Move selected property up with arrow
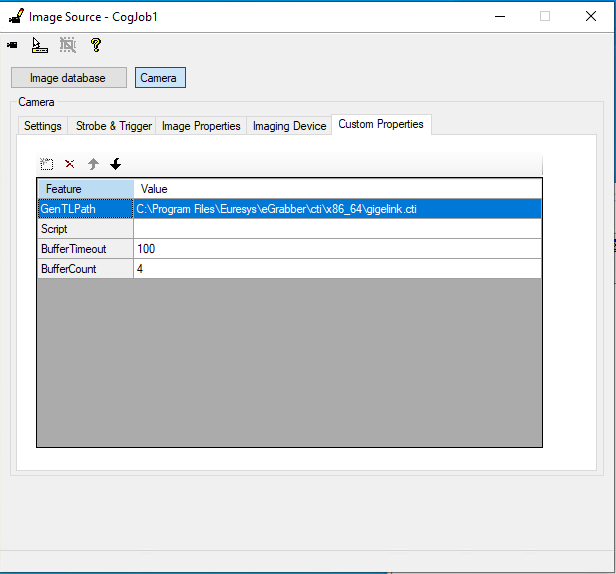Viewport: 616px width, 574px height. point(93,164)
